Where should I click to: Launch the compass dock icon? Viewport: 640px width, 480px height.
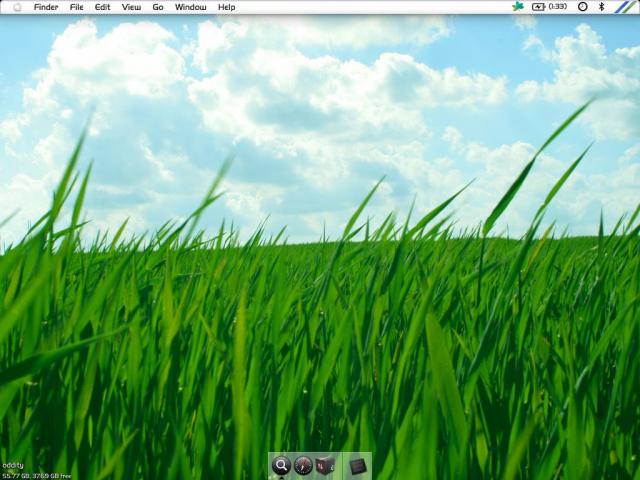coord(303,466)
